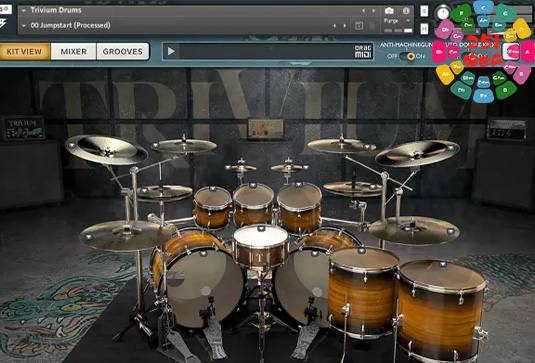Viewport: 535px width, 363px height.
Task: Switch to the MIXER tab
Action: (73, 52)
